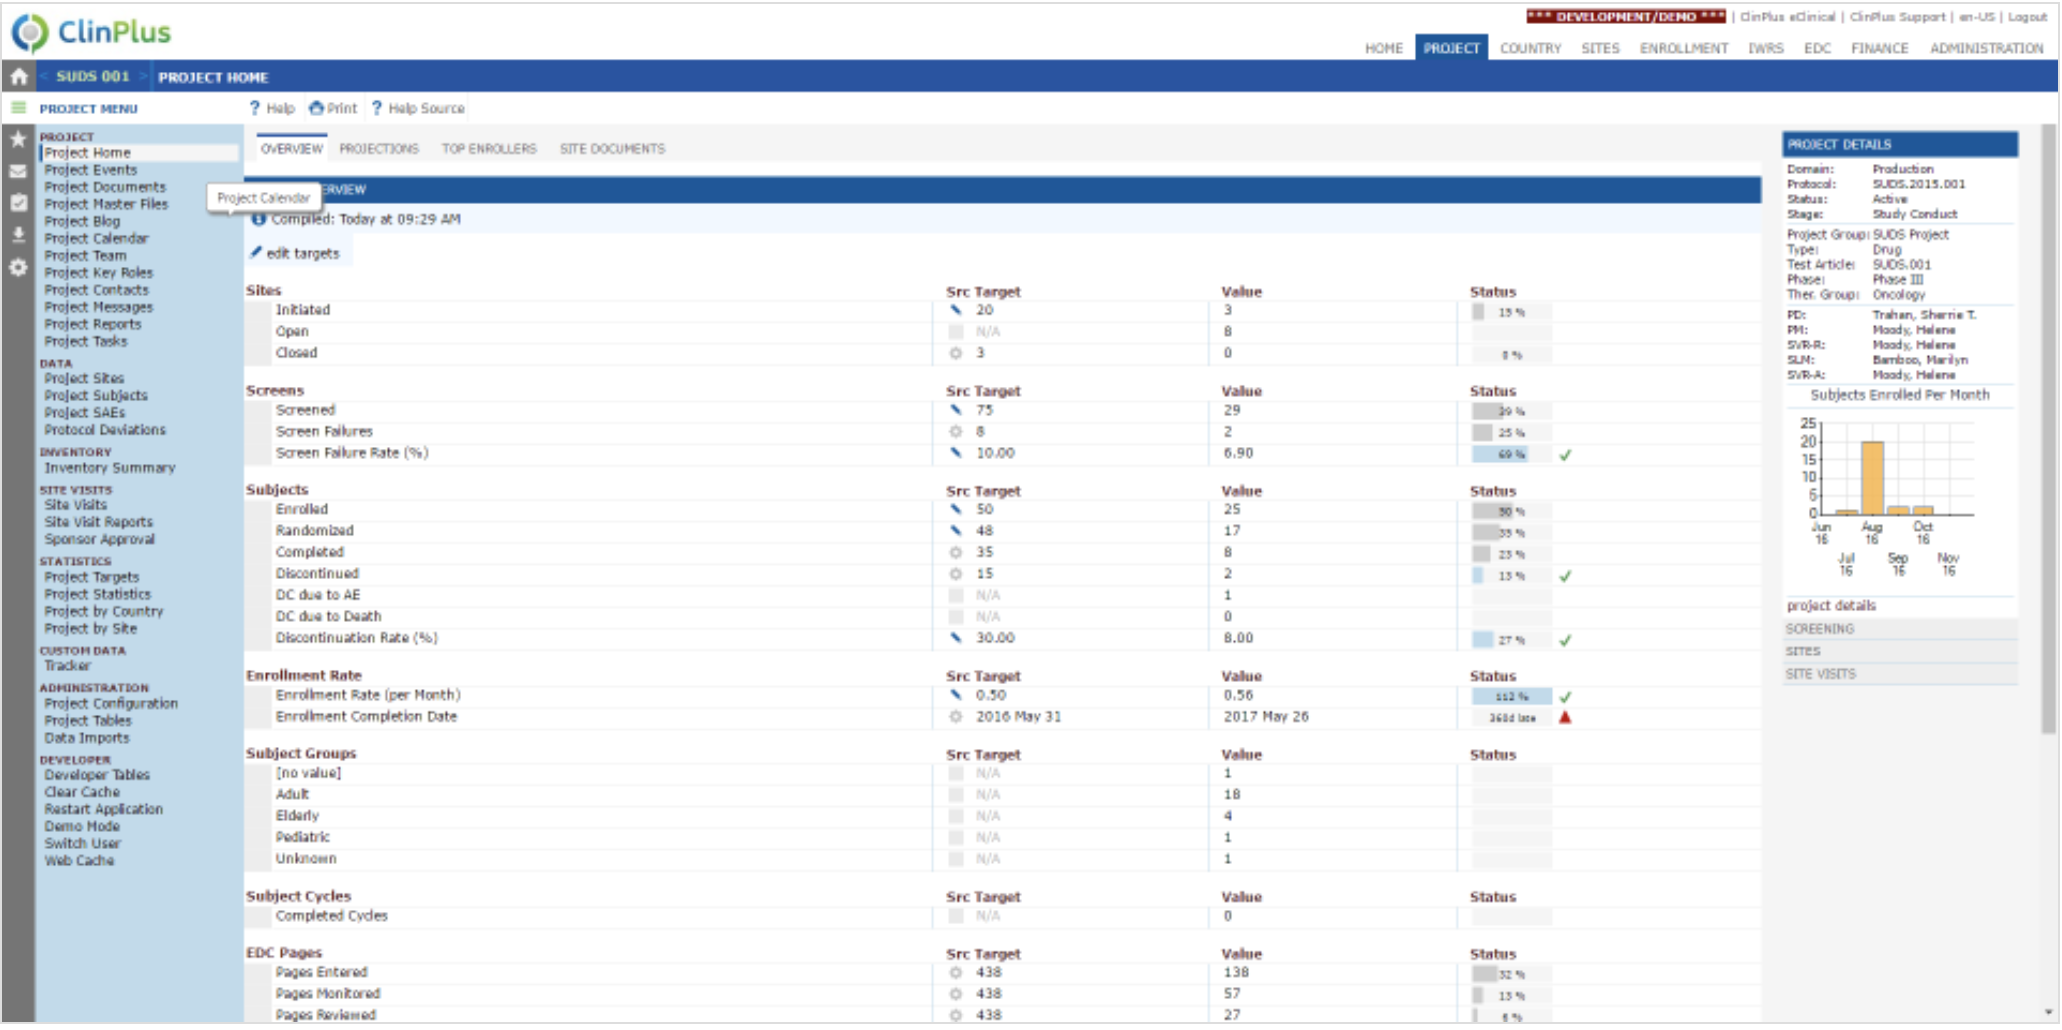Click the Src gear icon for Pages Entered
2062x1030 pixels.
pyautogui.click(x=956, y=973)
